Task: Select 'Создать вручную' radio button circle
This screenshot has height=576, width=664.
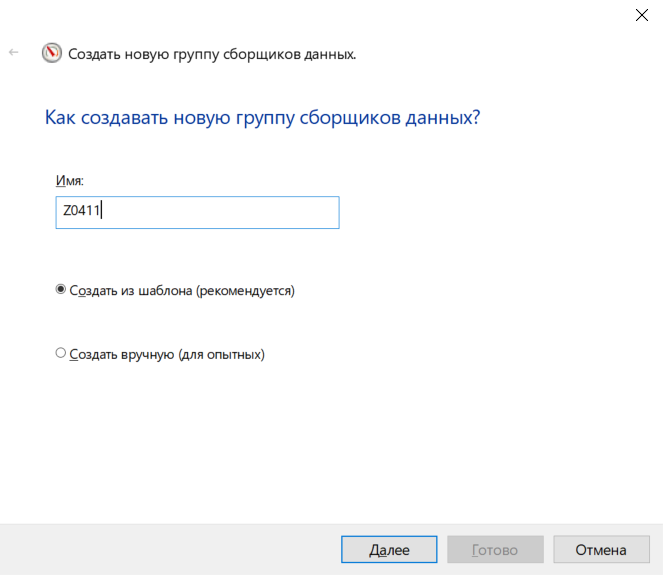Action: (x=61, y=352)
